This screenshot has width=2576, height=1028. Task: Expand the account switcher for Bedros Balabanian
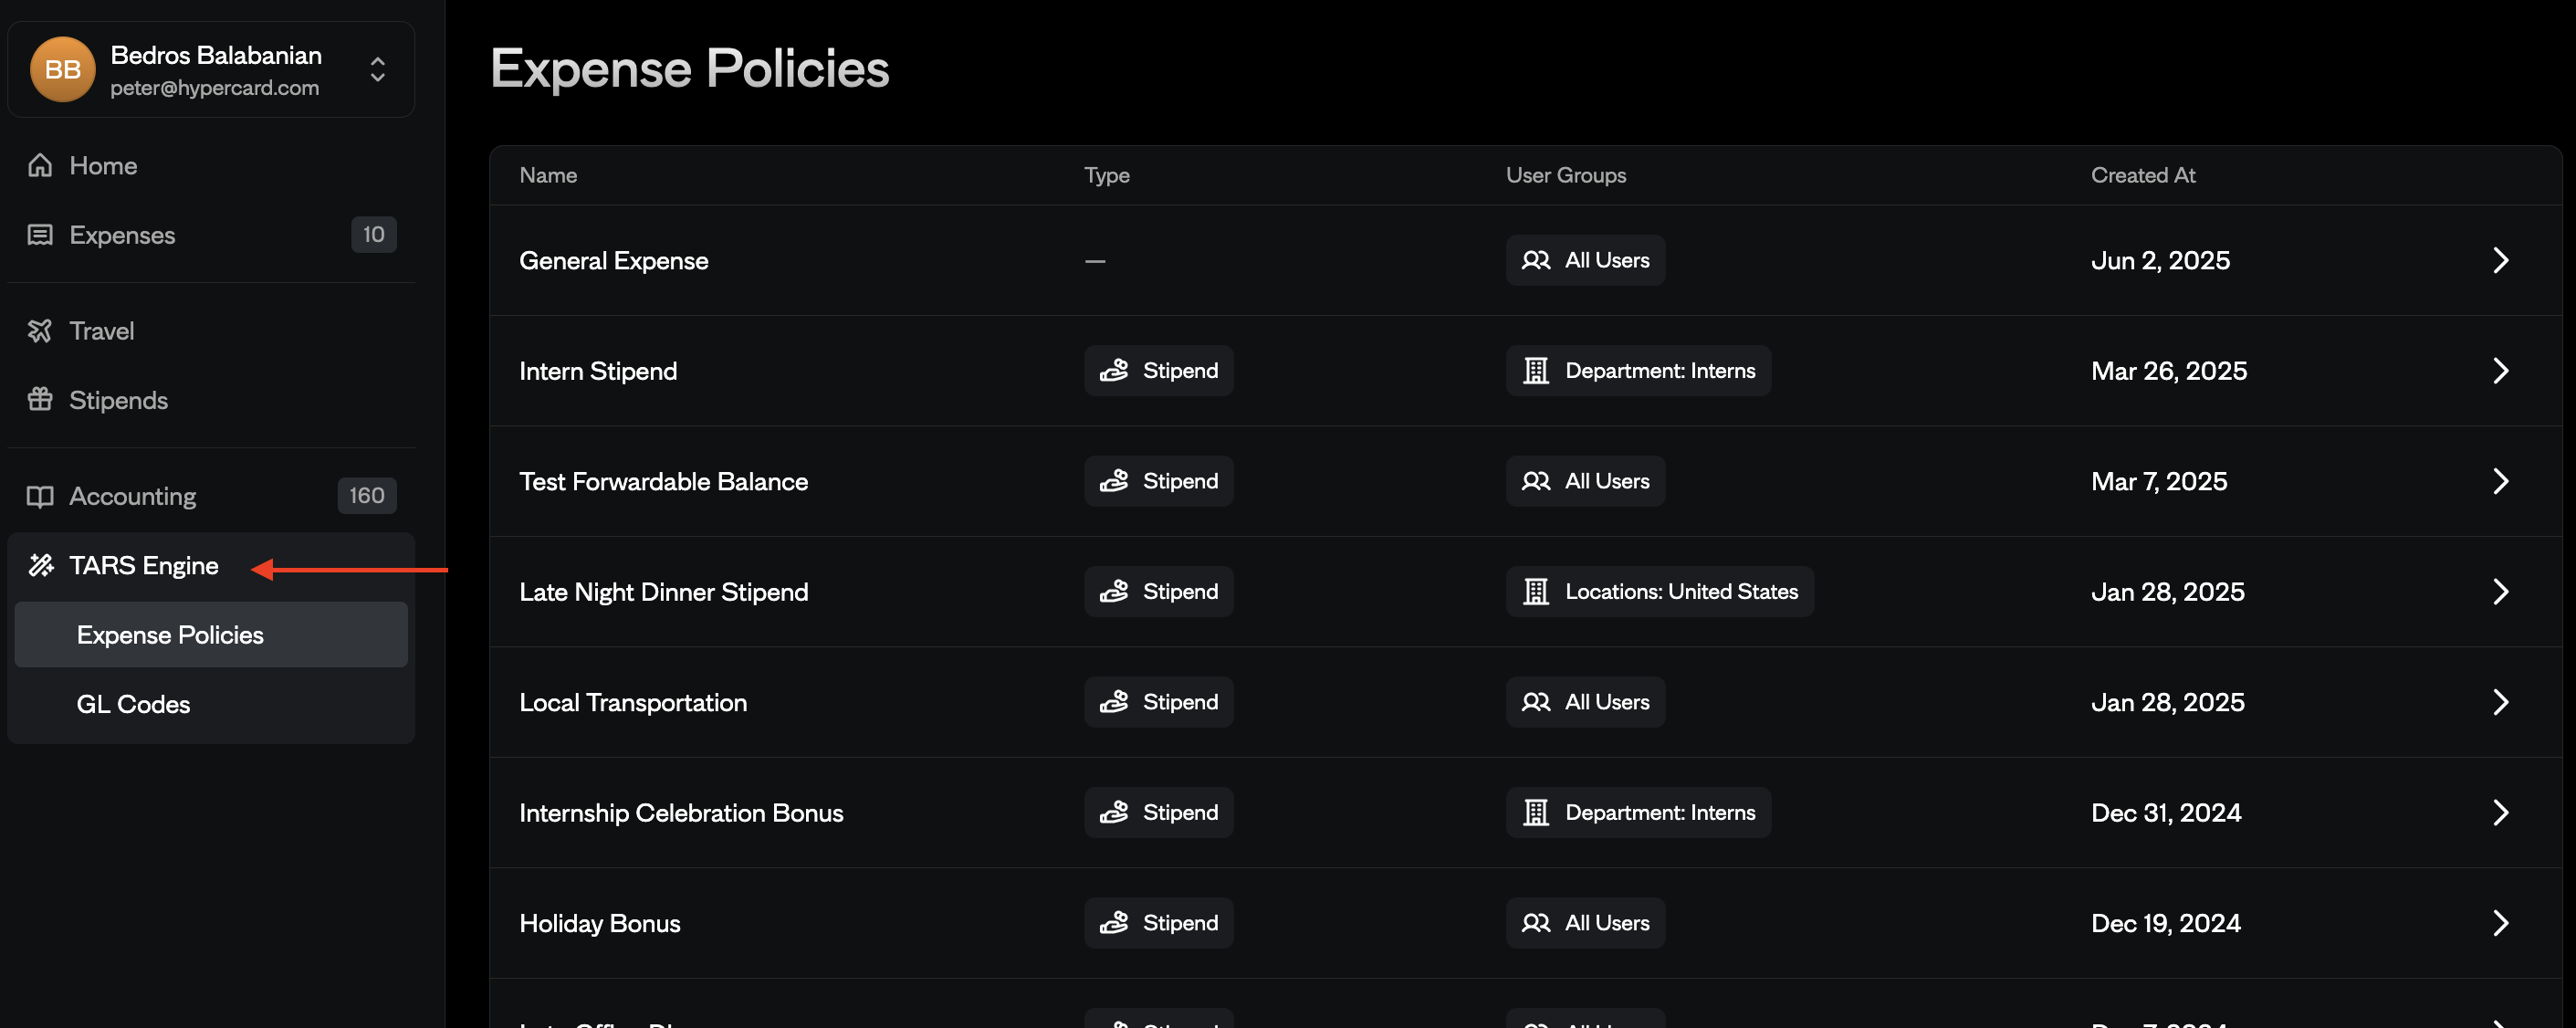pos(378,69)
